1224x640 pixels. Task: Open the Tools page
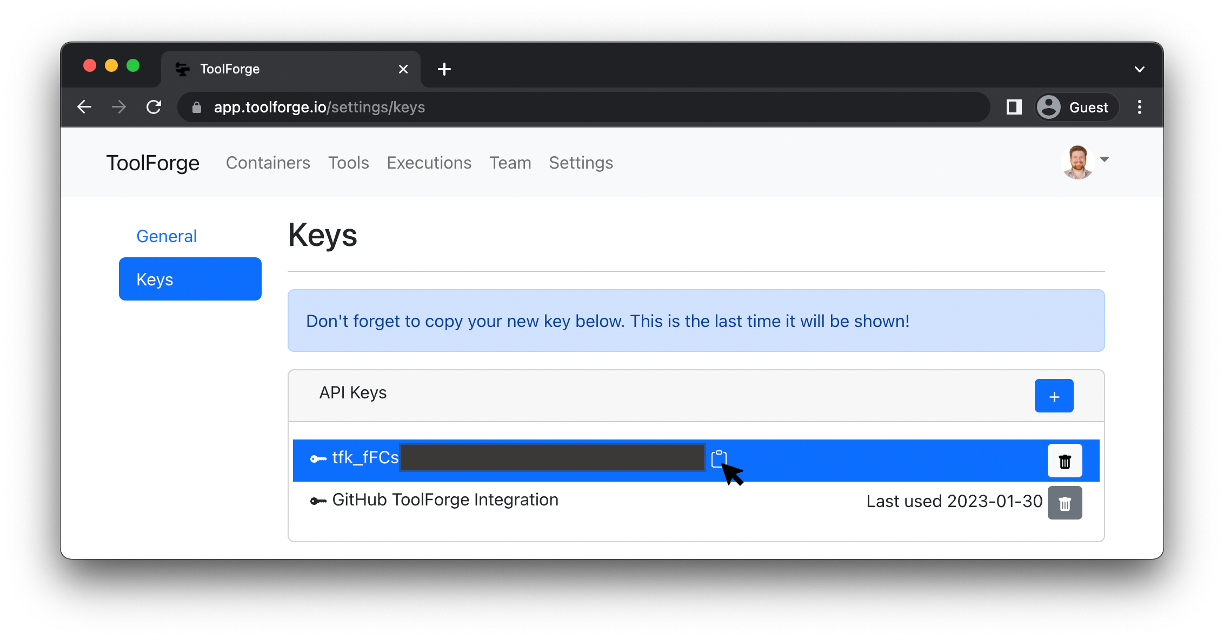click(x=349, y=163)
